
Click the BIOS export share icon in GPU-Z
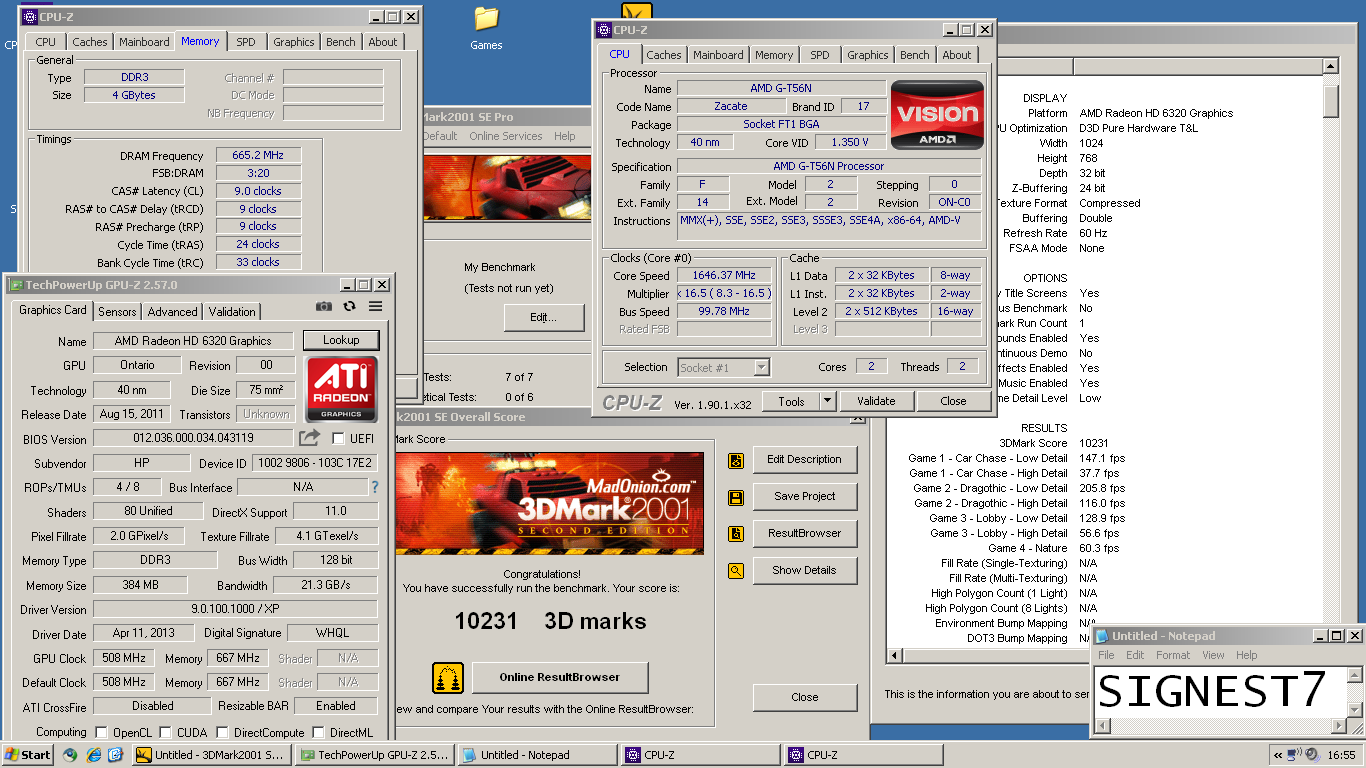click(310, 438)
